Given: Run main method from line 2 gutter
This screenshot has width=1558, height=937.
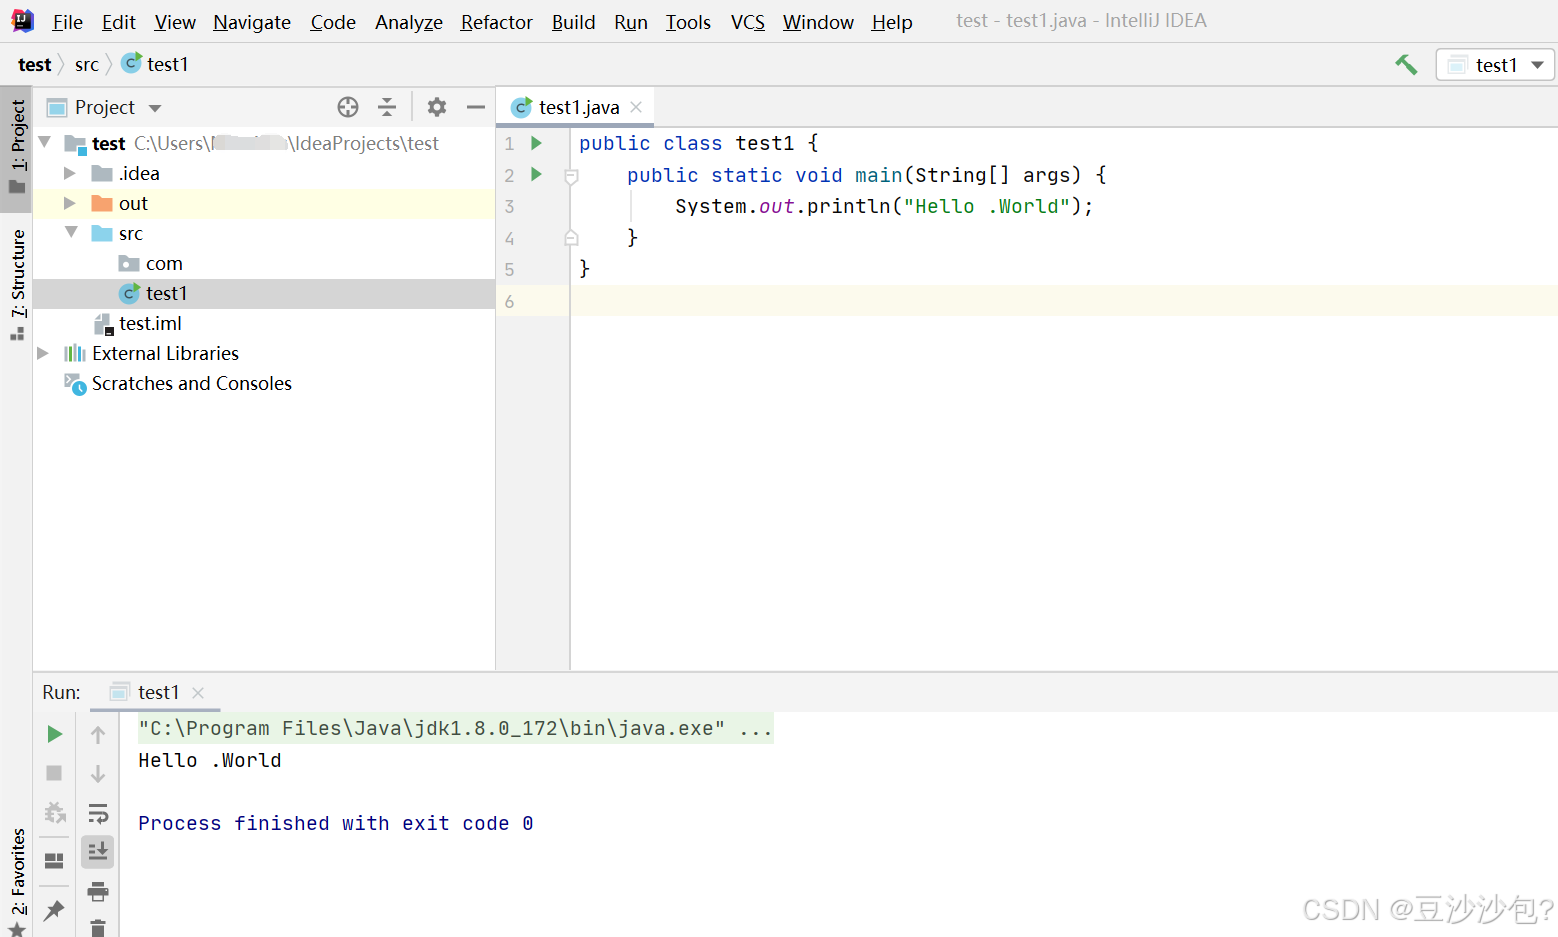Looking at the screenshot, I should point(536,174).
